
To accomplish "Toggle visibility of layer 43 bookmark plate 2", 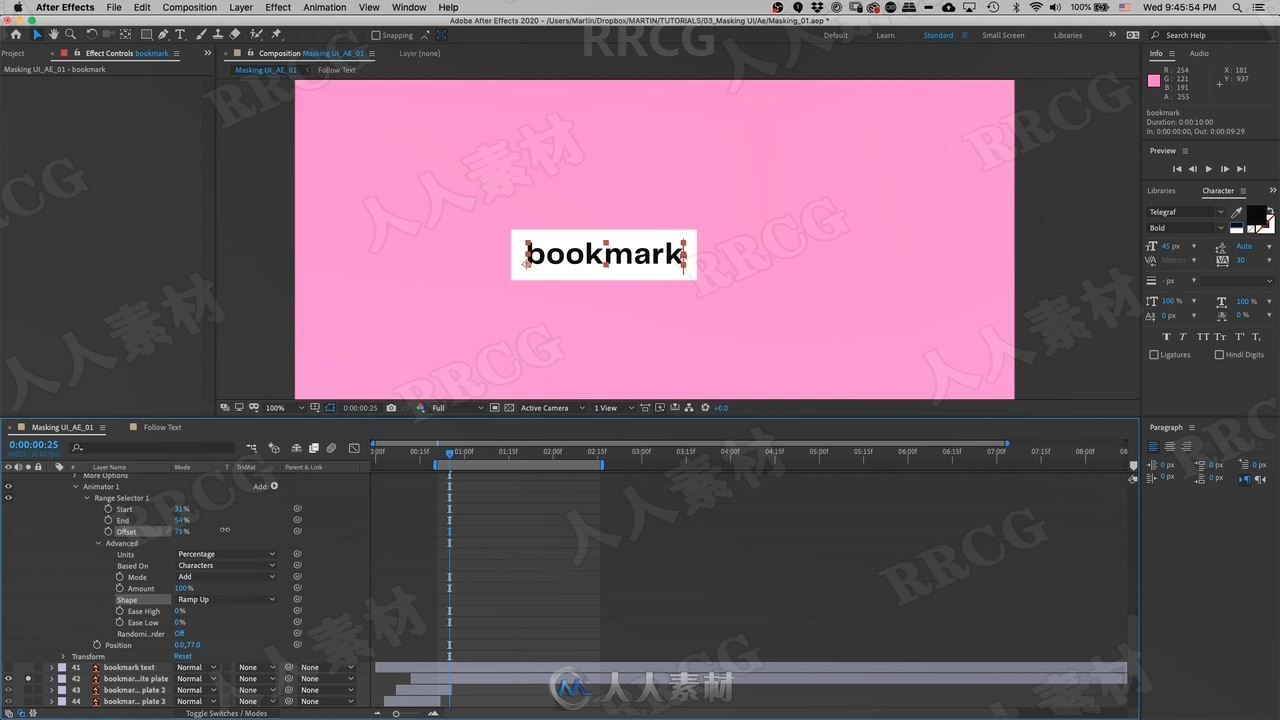I will (8, 690).
